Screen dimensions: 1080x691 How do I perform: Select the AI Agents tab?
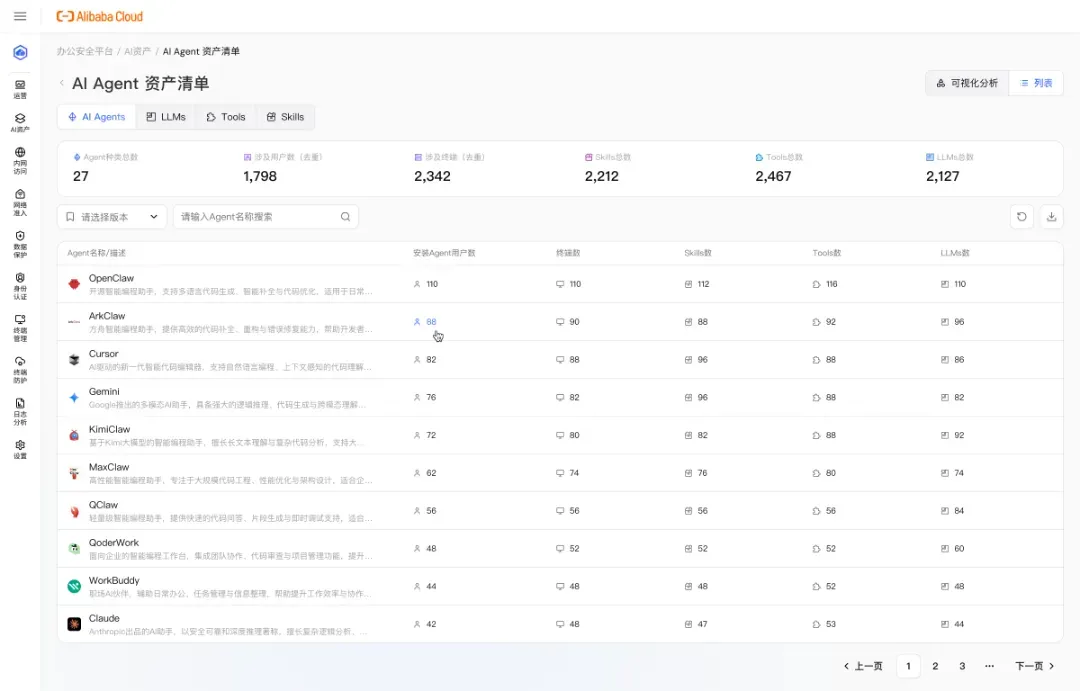click(97, 117)
